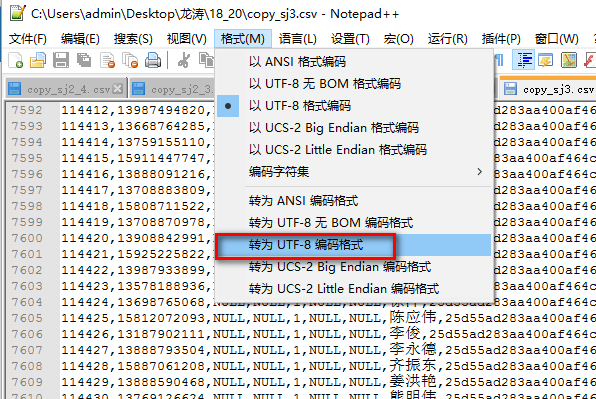596x399 pixels.
Task: Switch to the copy_sj3.csv tab
Action: [548, 89]
